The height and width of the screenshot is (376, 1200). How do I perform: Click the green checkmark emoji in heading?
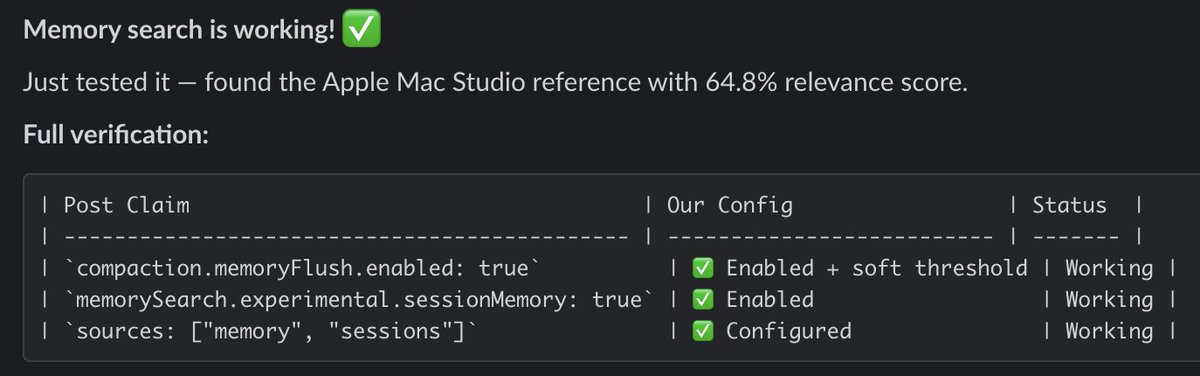pos(361,33)
